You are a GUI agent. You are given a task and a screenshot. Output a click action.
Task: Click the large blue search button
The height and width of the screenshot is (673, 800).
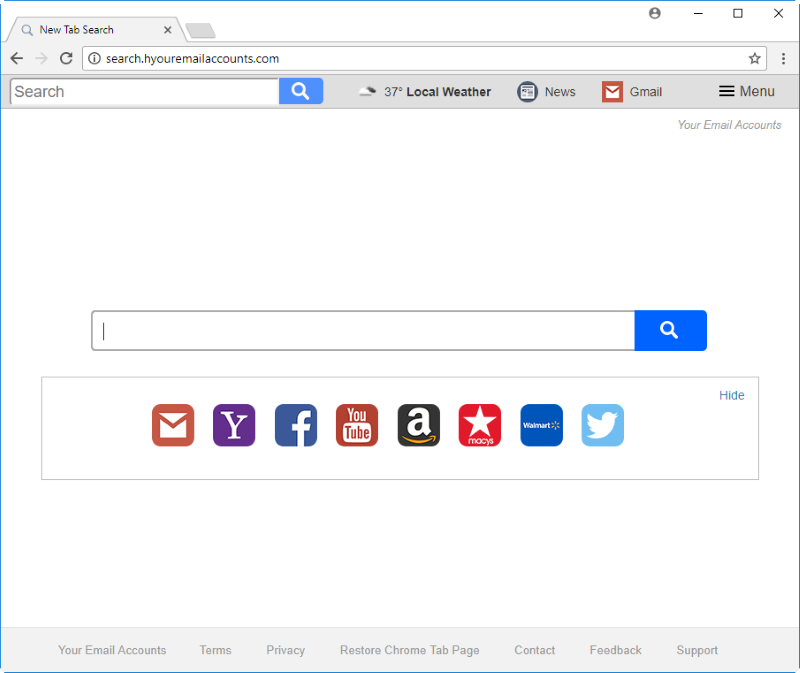tap(670, 330)
